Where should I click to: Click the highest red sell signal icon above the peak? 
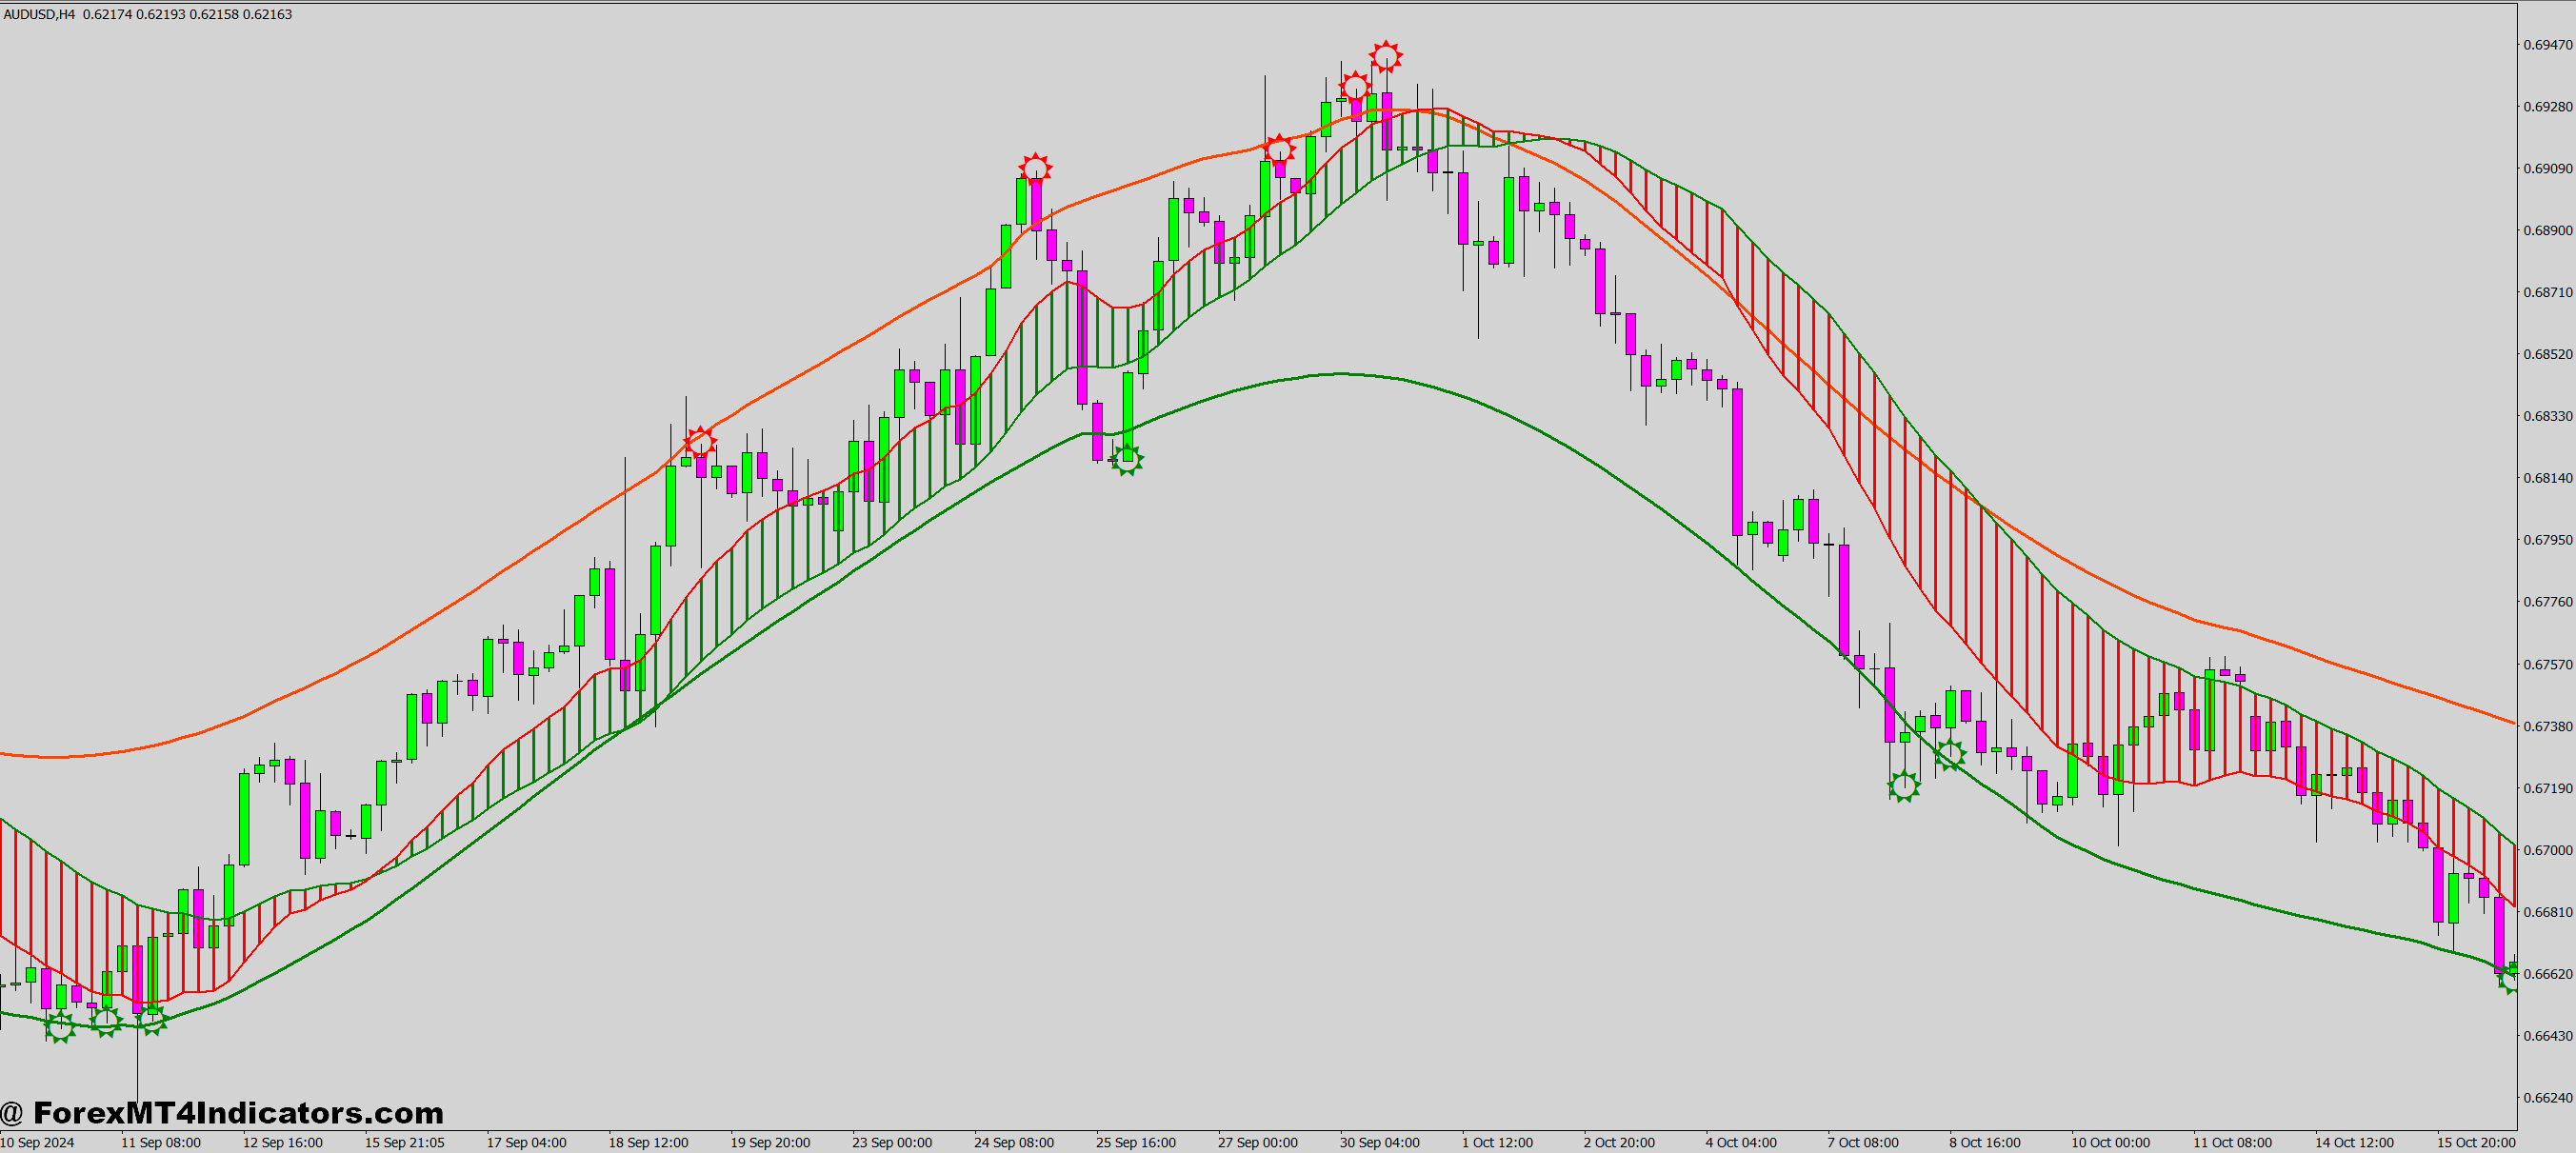coord(1385,57)
